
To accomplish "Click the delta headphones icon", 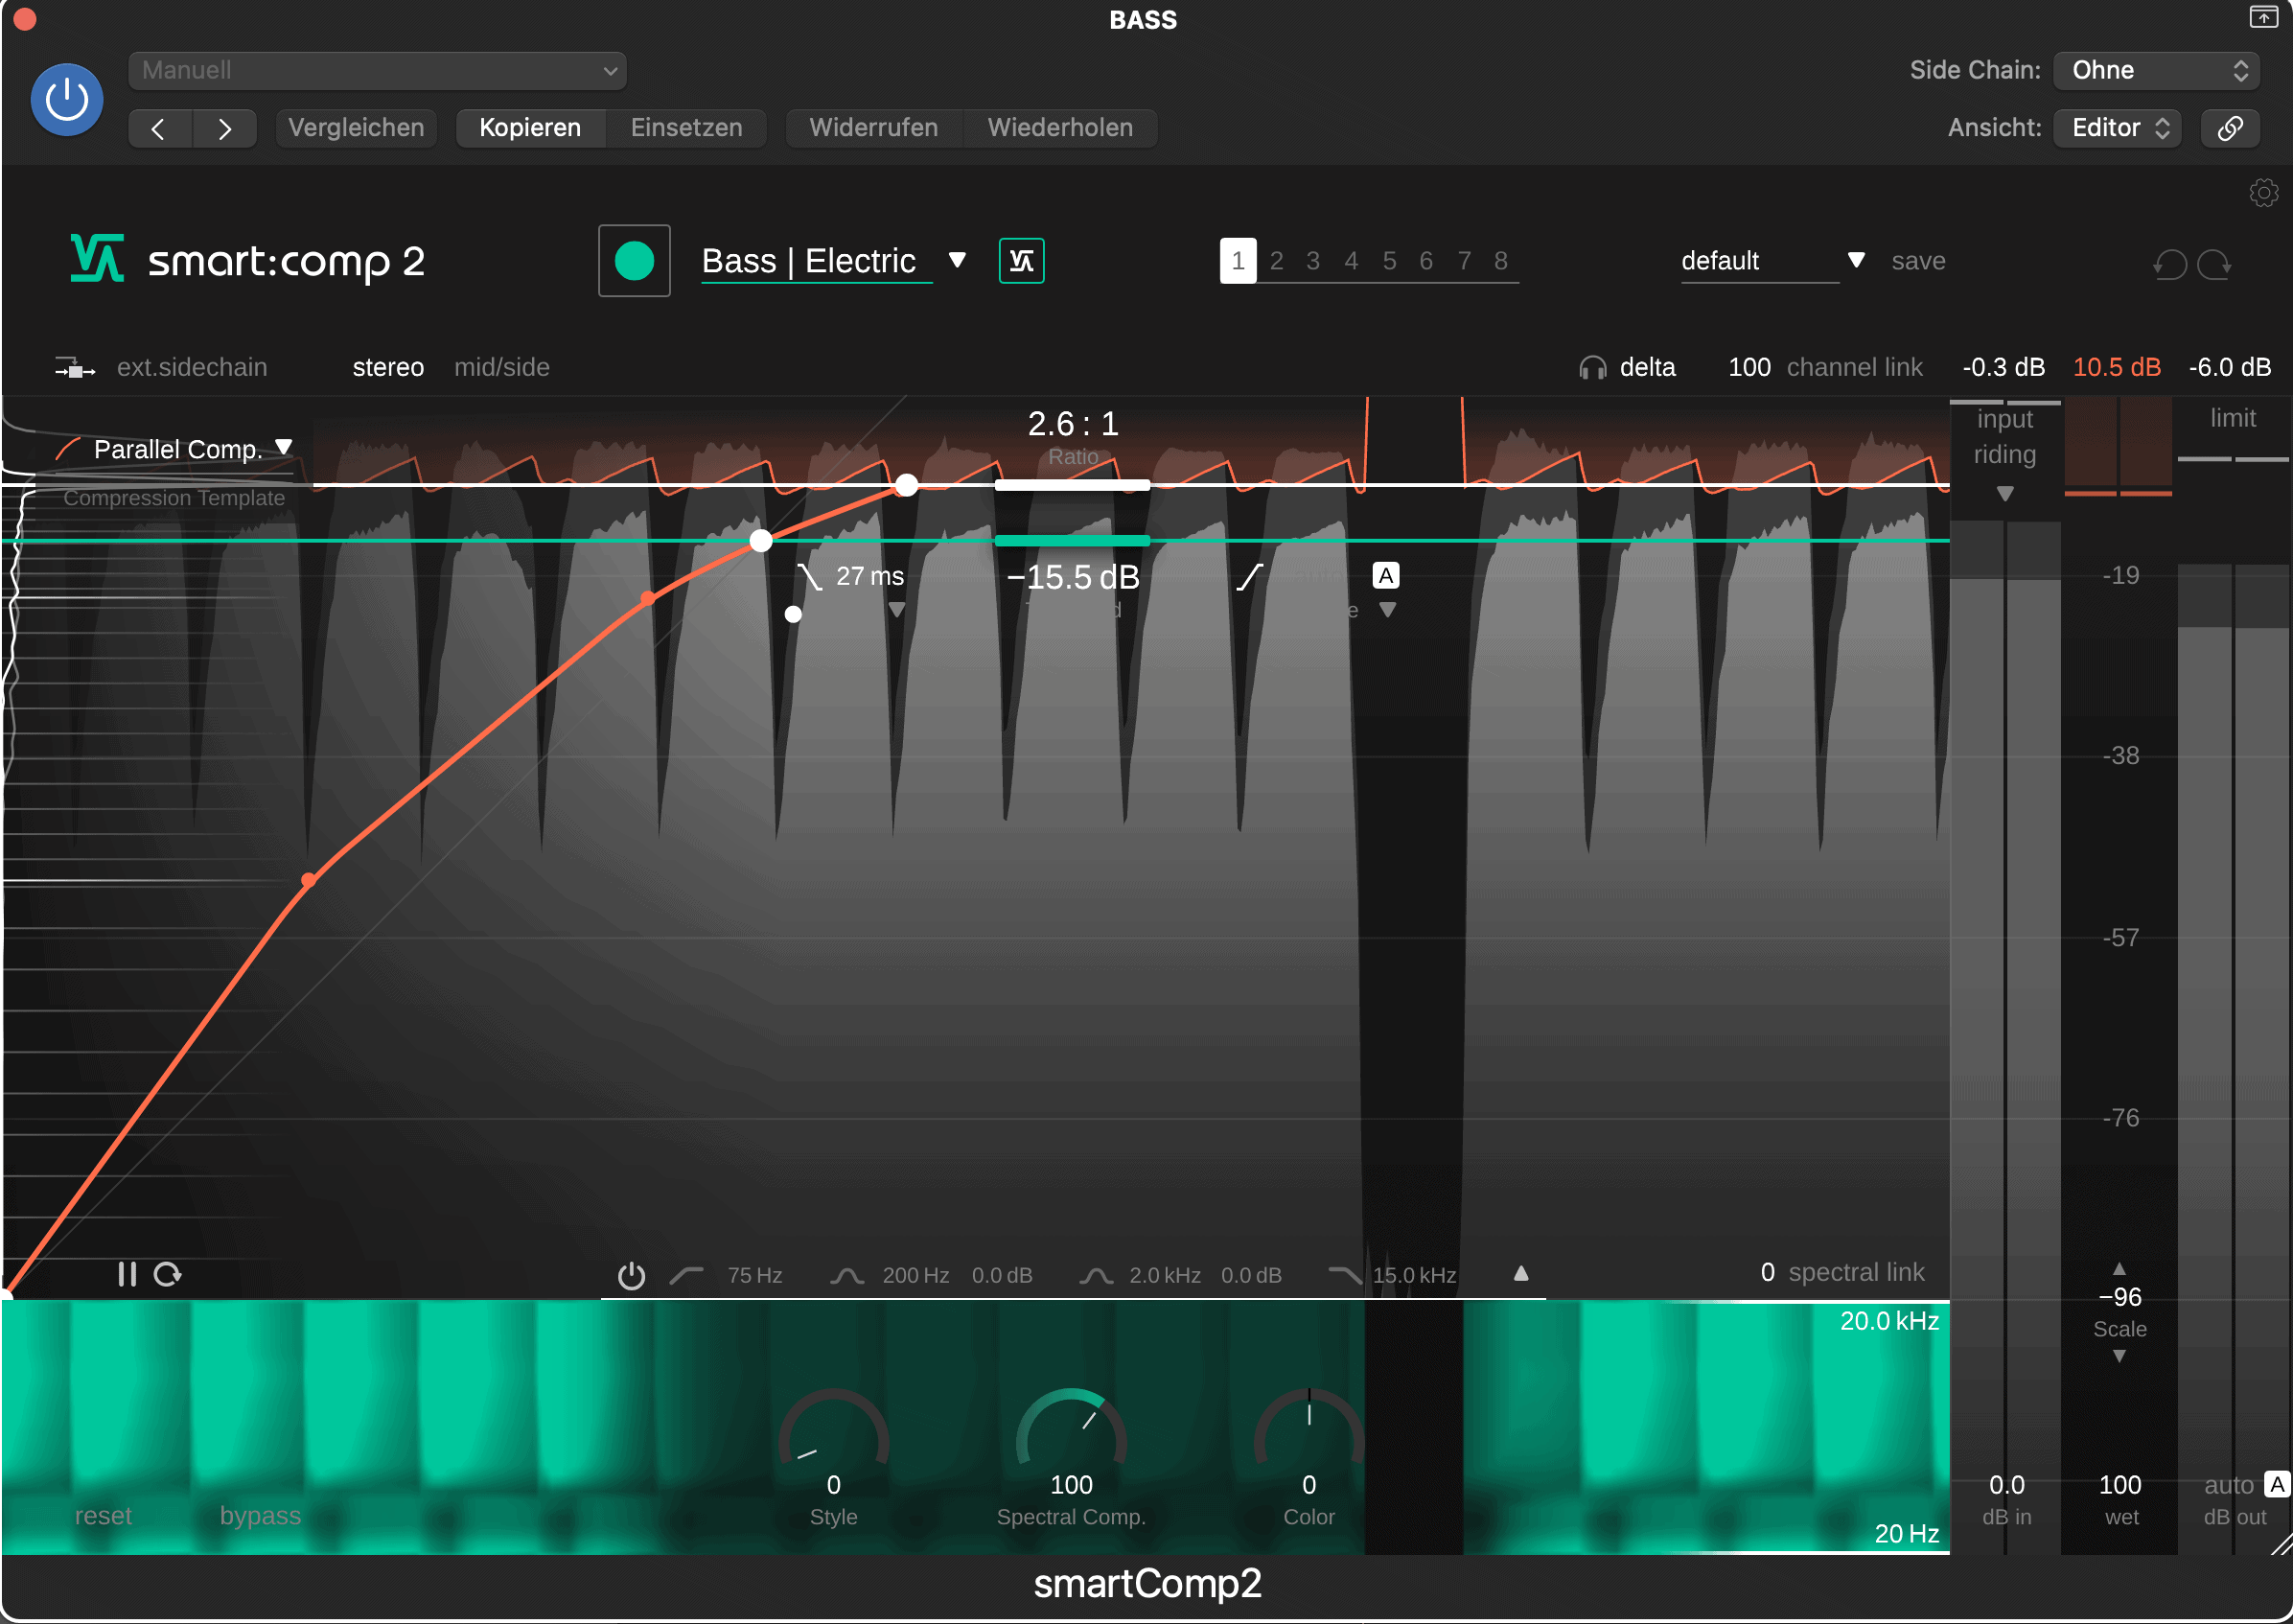I will pos(1592,368).
